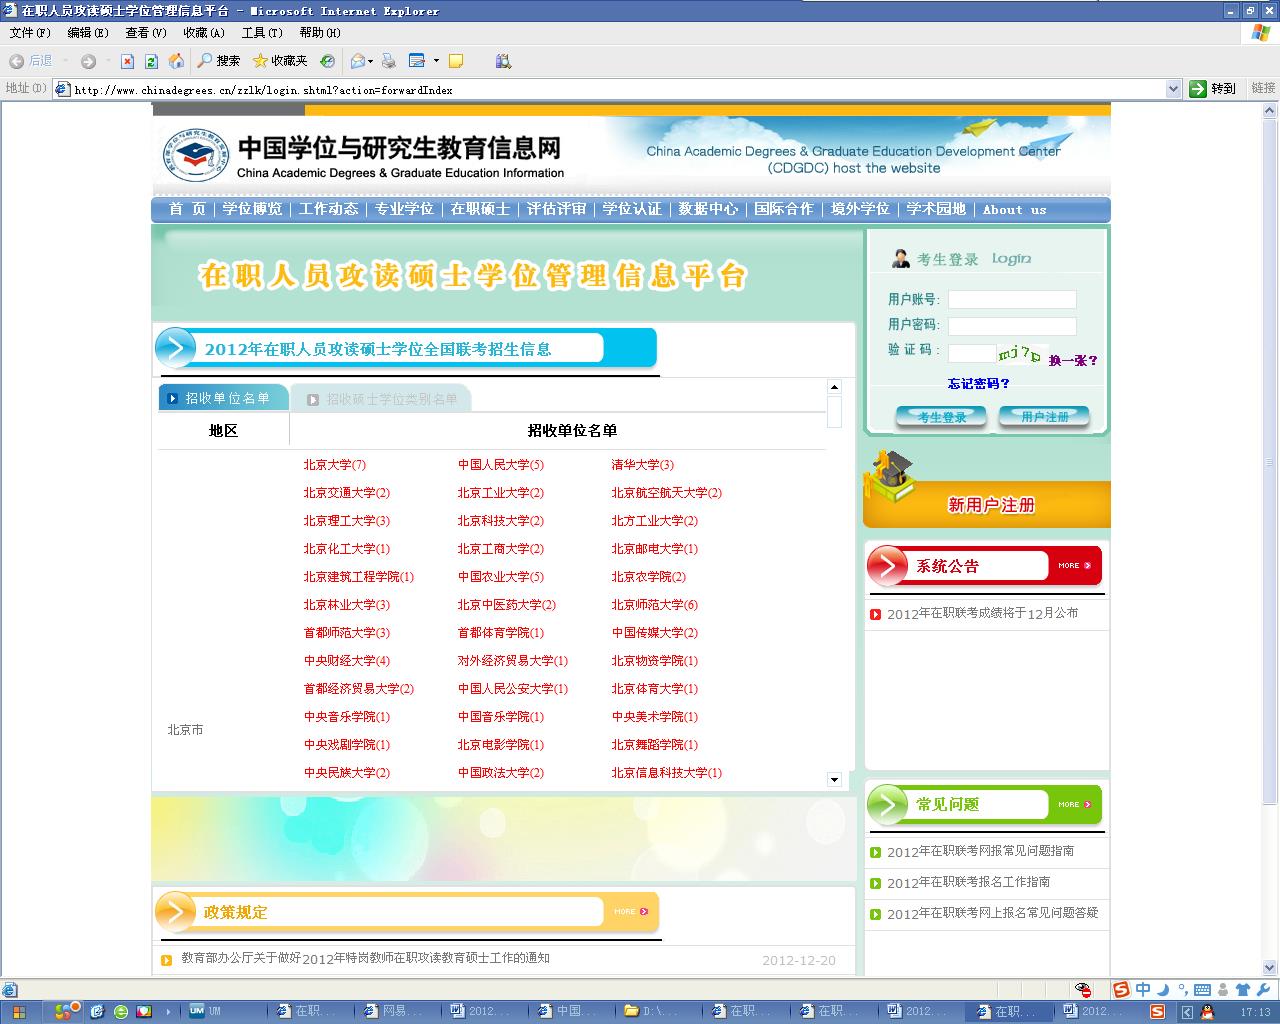Switch to 招收硕士学位类别名单 tab

pos(391,399)
